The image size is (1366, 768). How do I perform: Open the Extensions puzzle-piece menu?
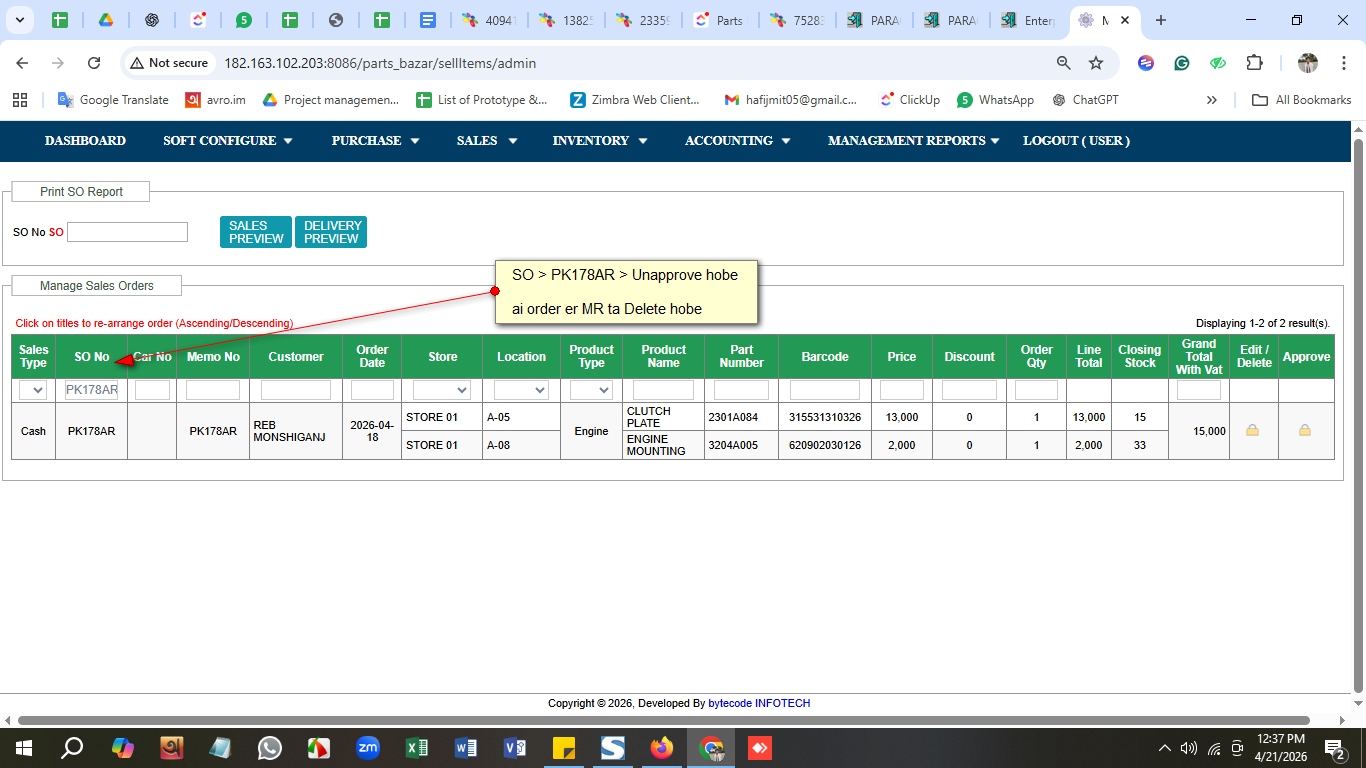[1254, 63]
